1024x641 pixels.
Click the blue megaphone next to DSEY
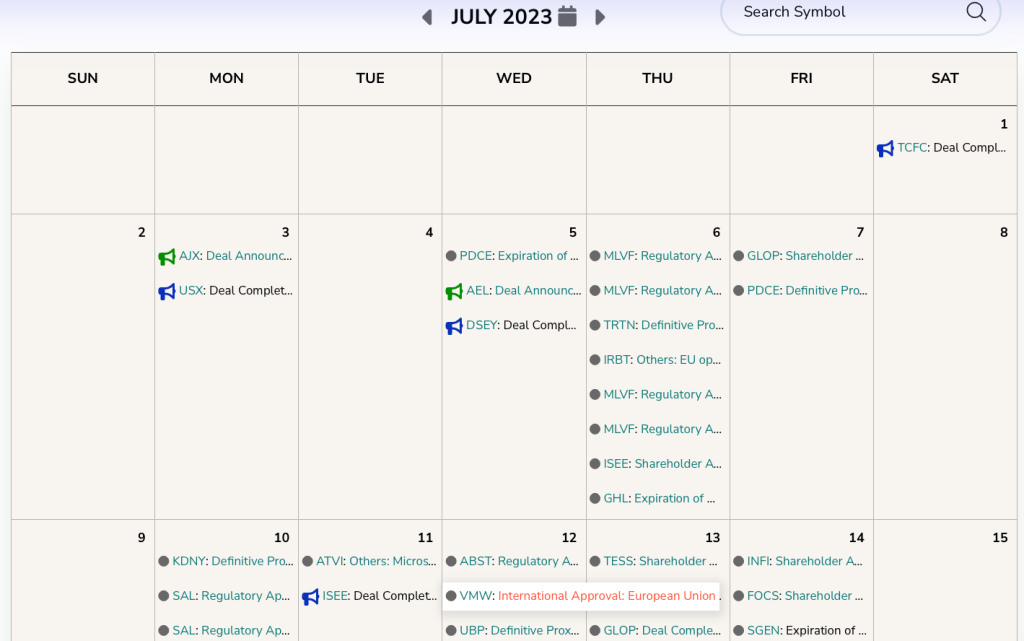click(x=454, y=326)
